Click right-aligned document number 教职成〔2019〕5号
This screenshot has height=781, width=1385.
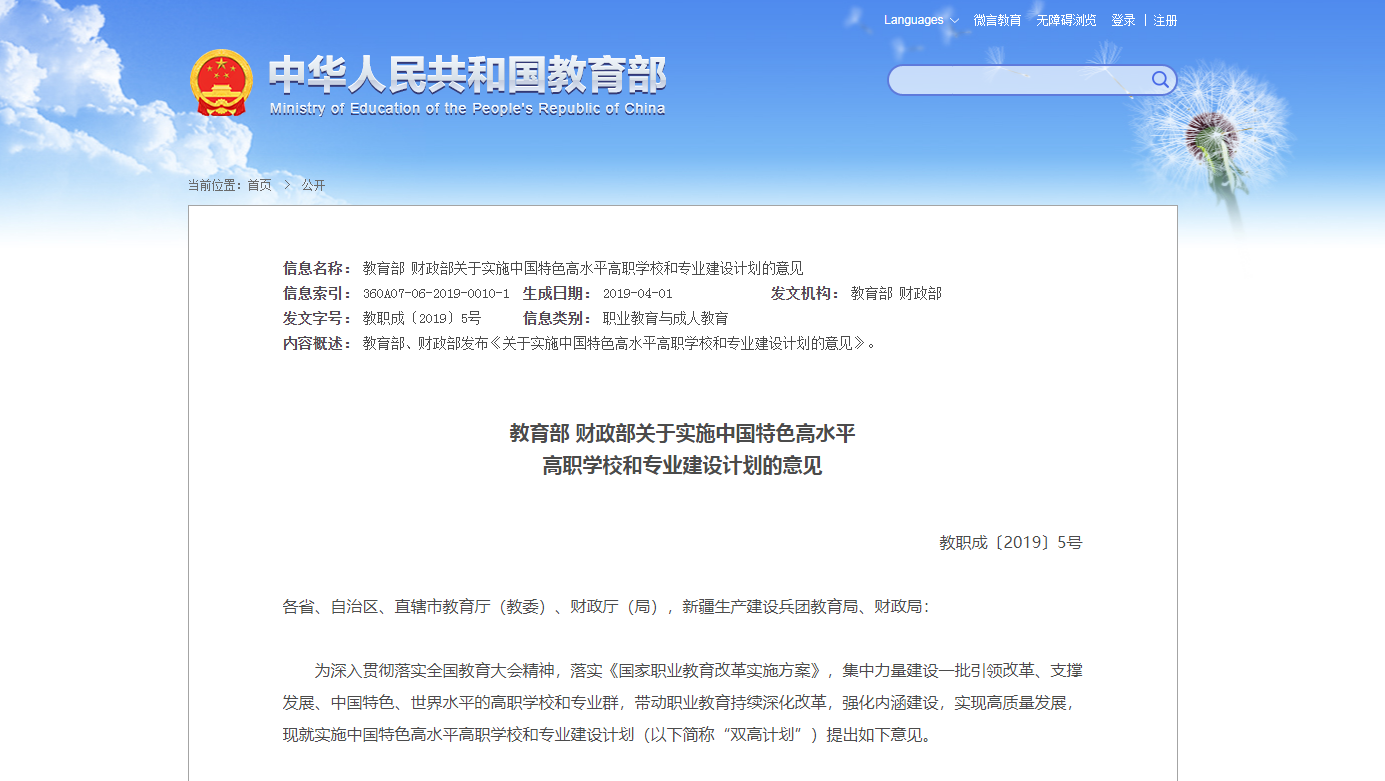pyautogui.click(x=1010, y=543)
